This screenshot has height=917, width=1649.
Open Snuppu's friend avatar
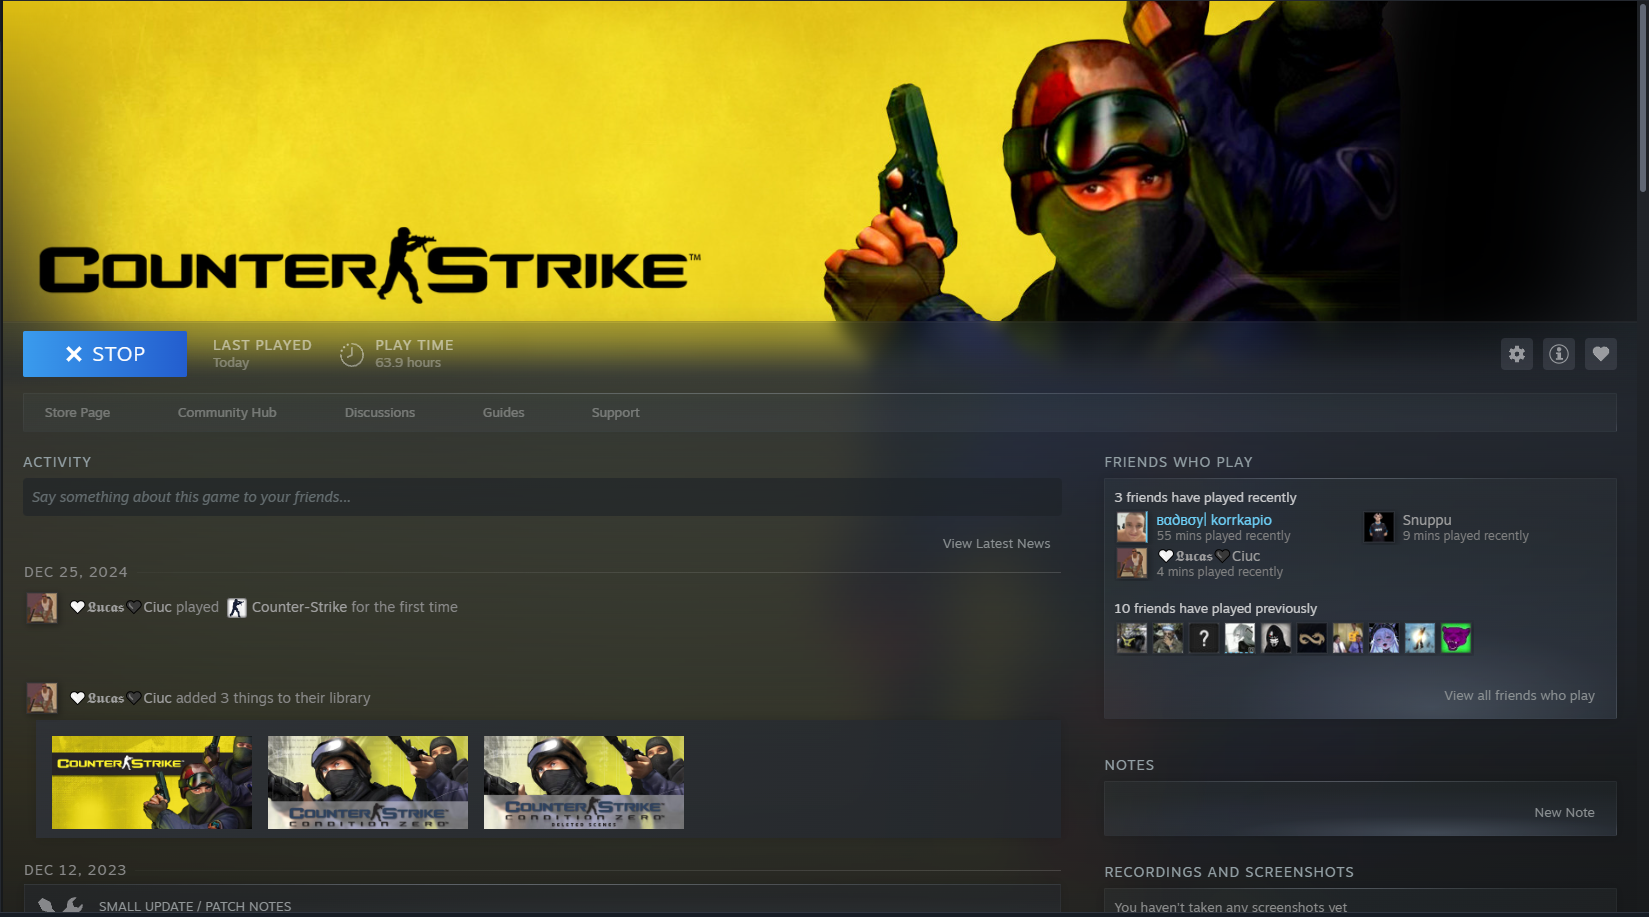[1379, 527]
